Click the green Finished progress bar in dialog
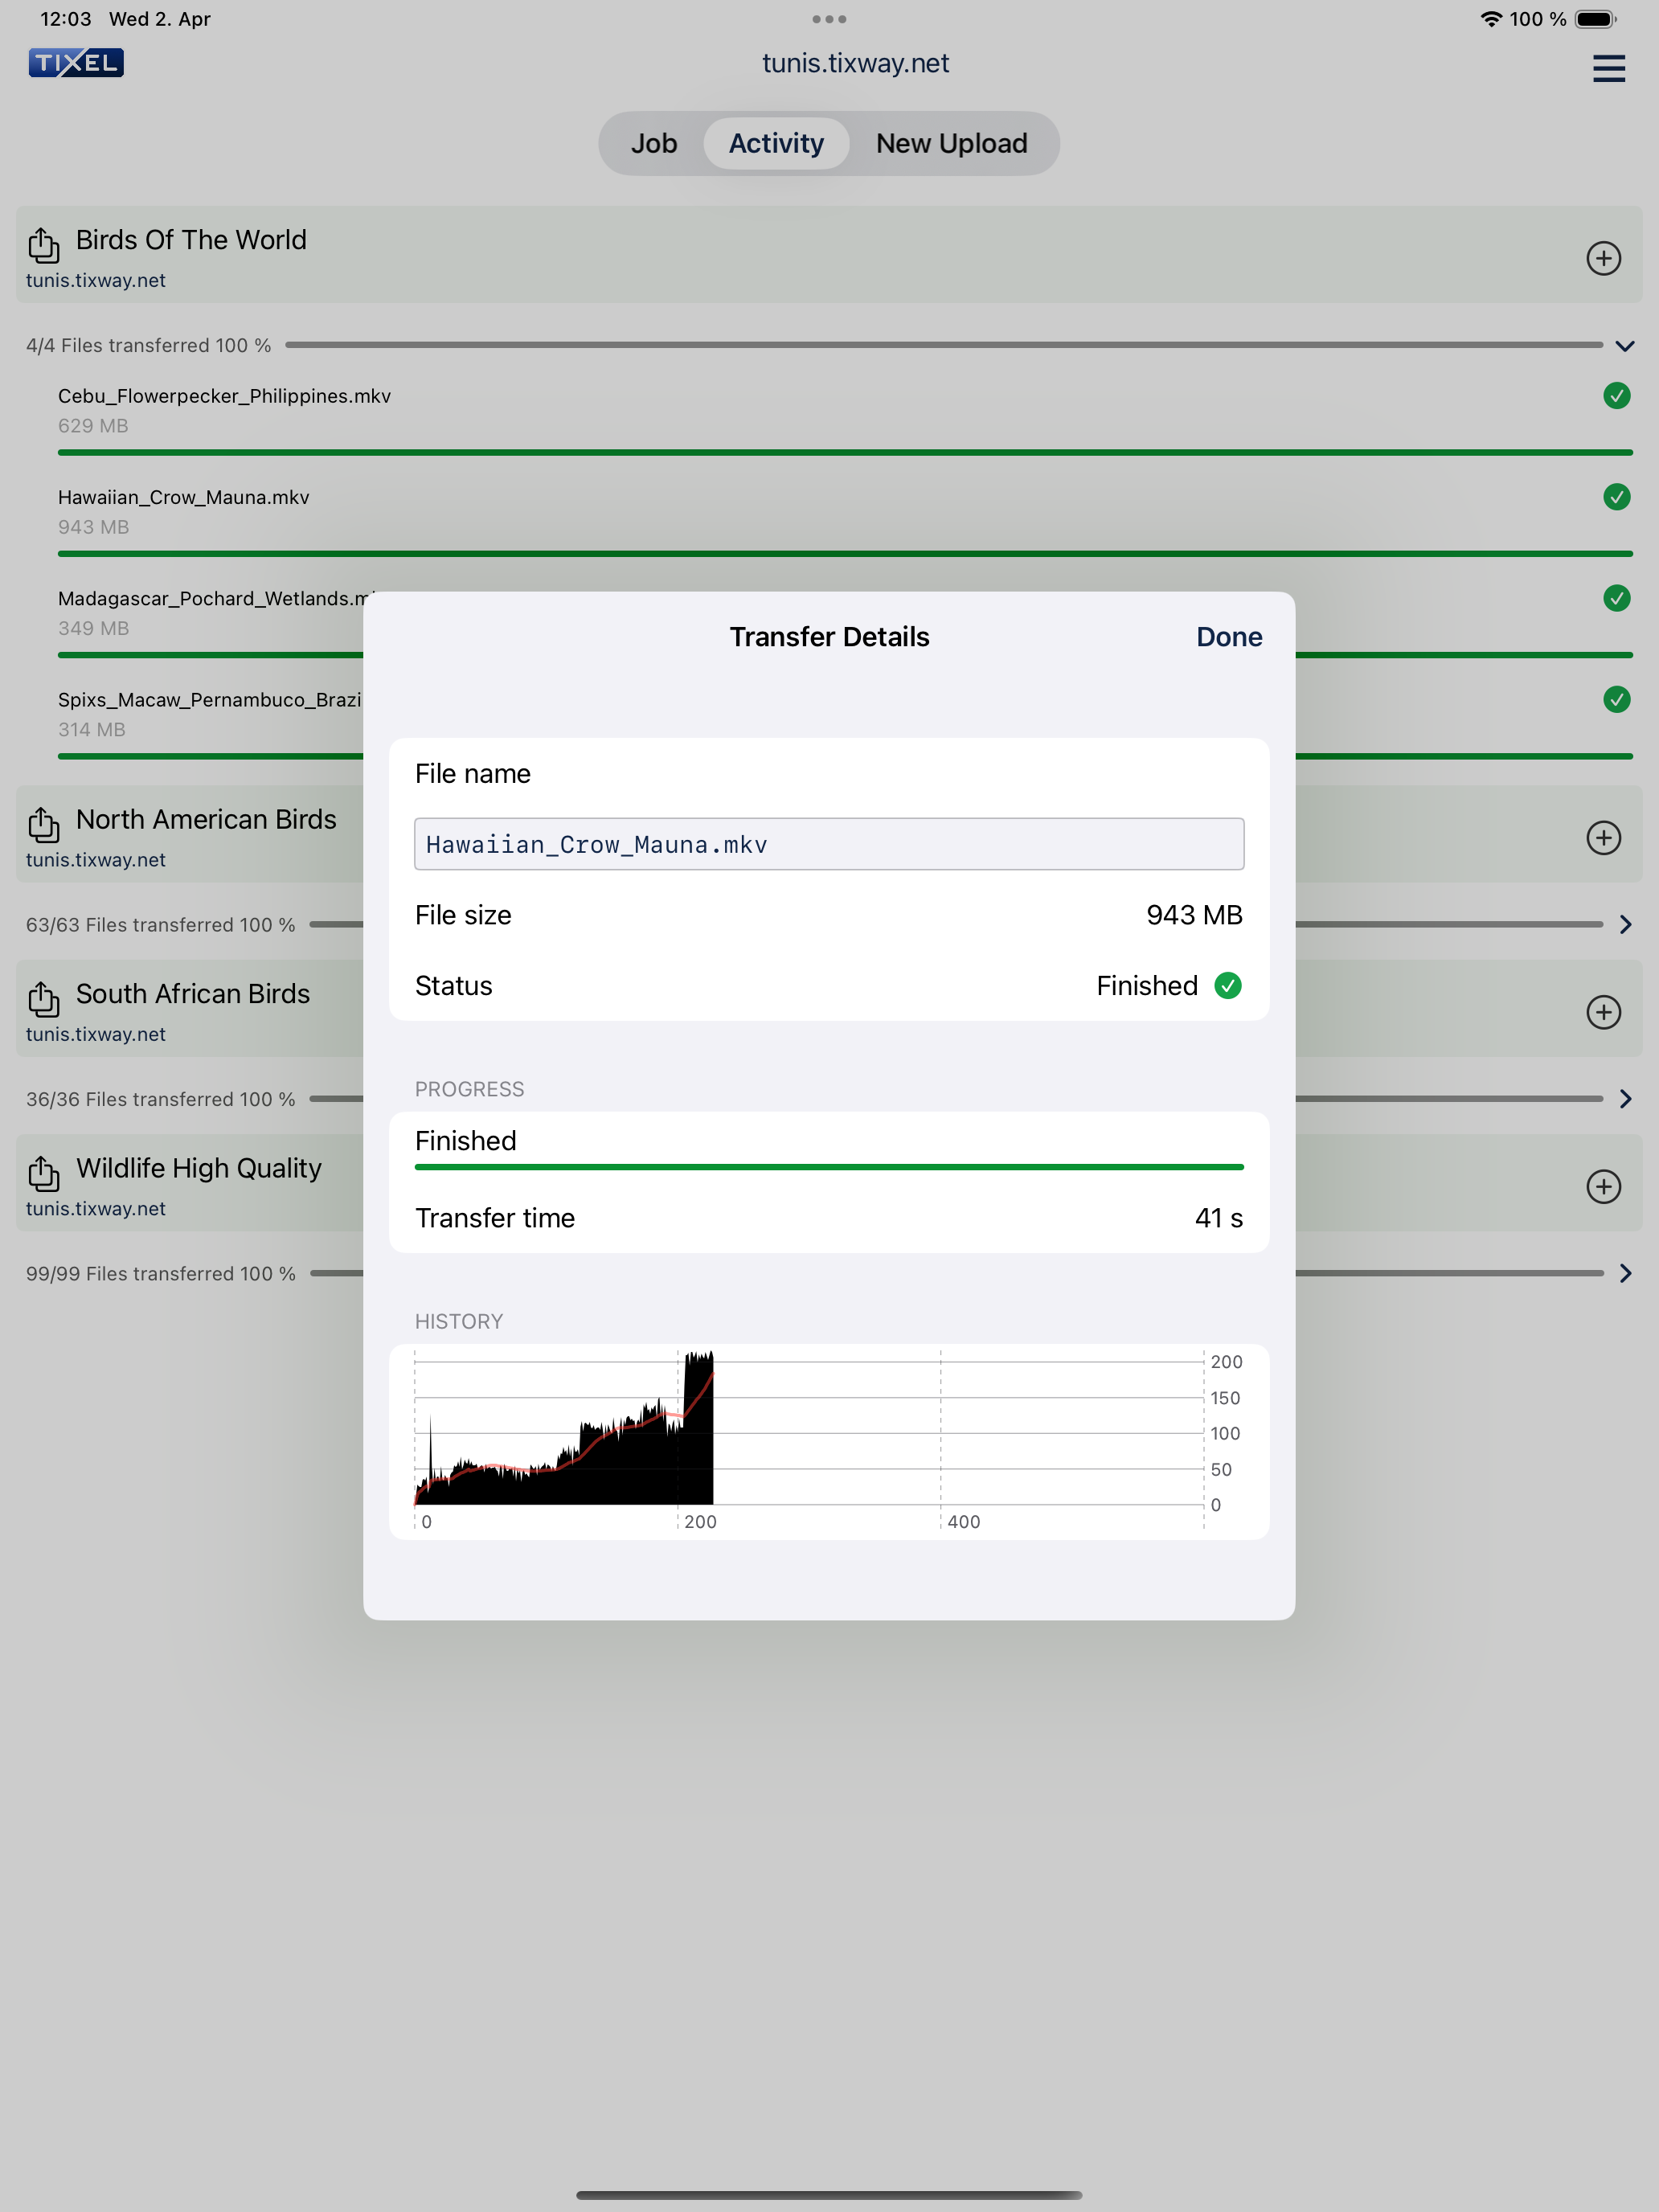Viewport: 1659px width, 2212px height. 829,1167
